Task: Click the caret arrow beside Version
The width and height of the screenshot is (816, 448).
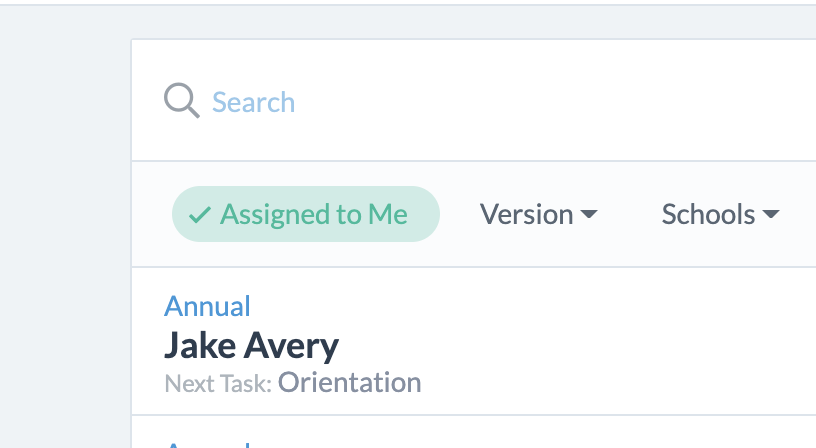Action: pos(589,215)
